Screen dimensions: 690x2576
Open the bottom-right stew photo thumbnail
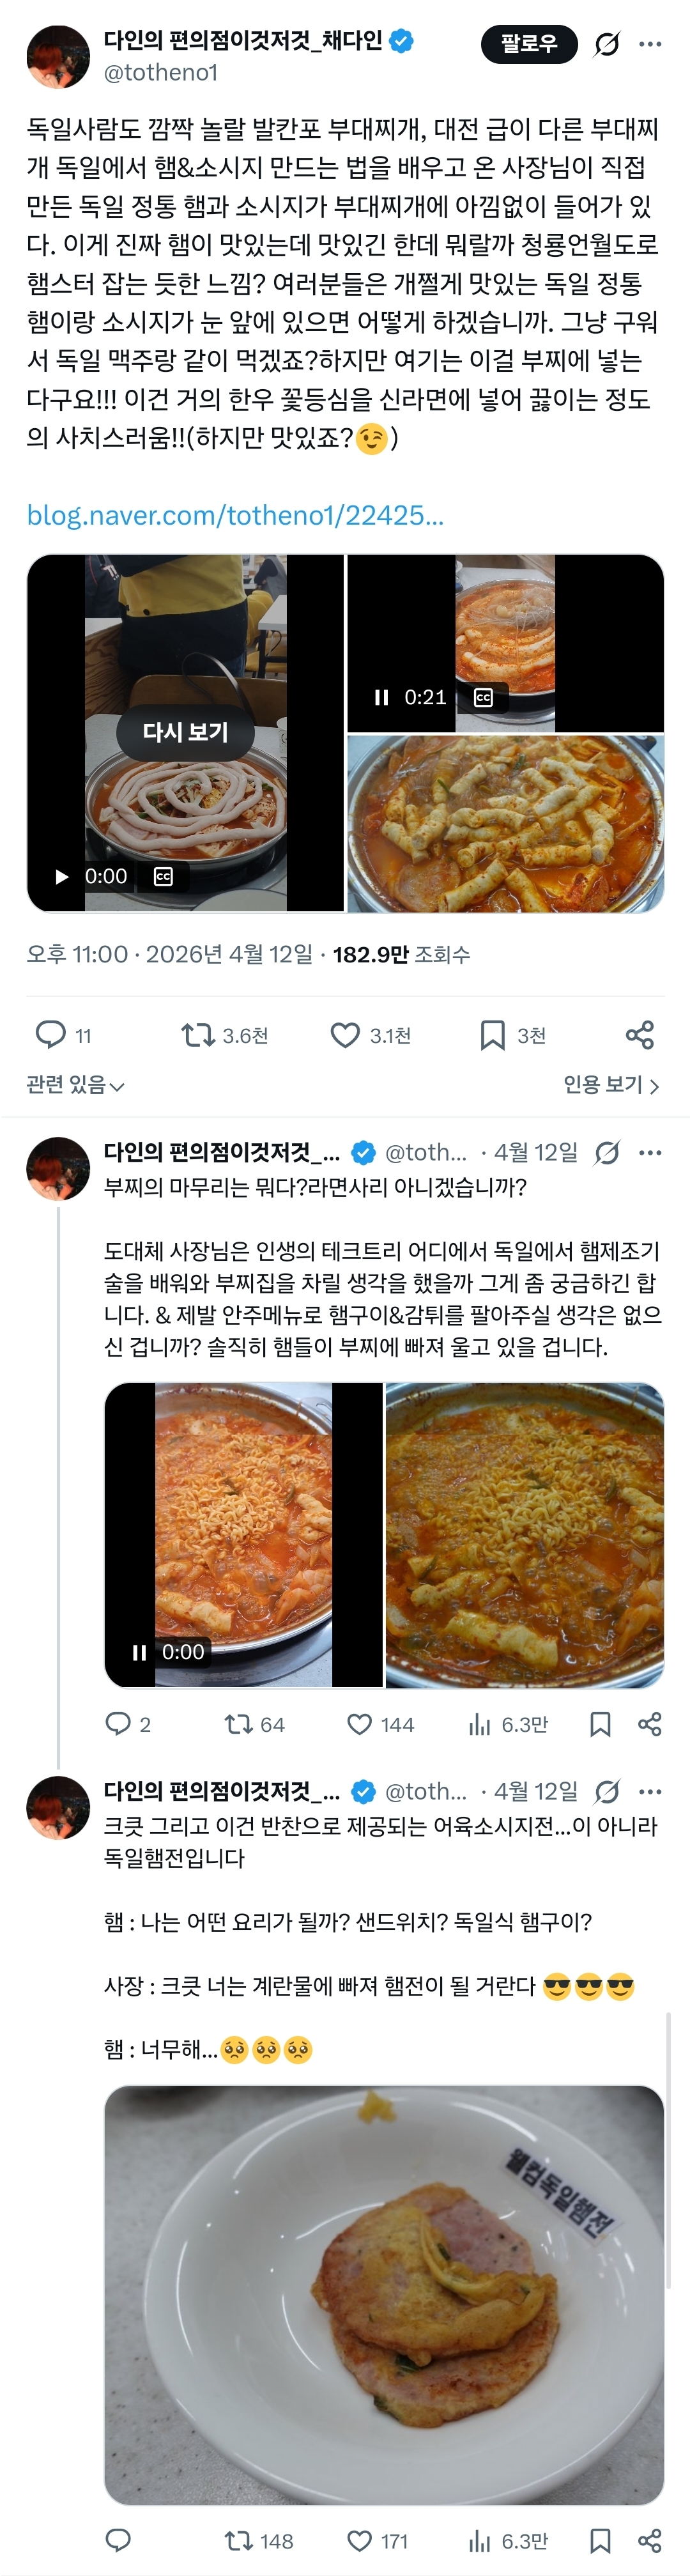coord(505,823)
